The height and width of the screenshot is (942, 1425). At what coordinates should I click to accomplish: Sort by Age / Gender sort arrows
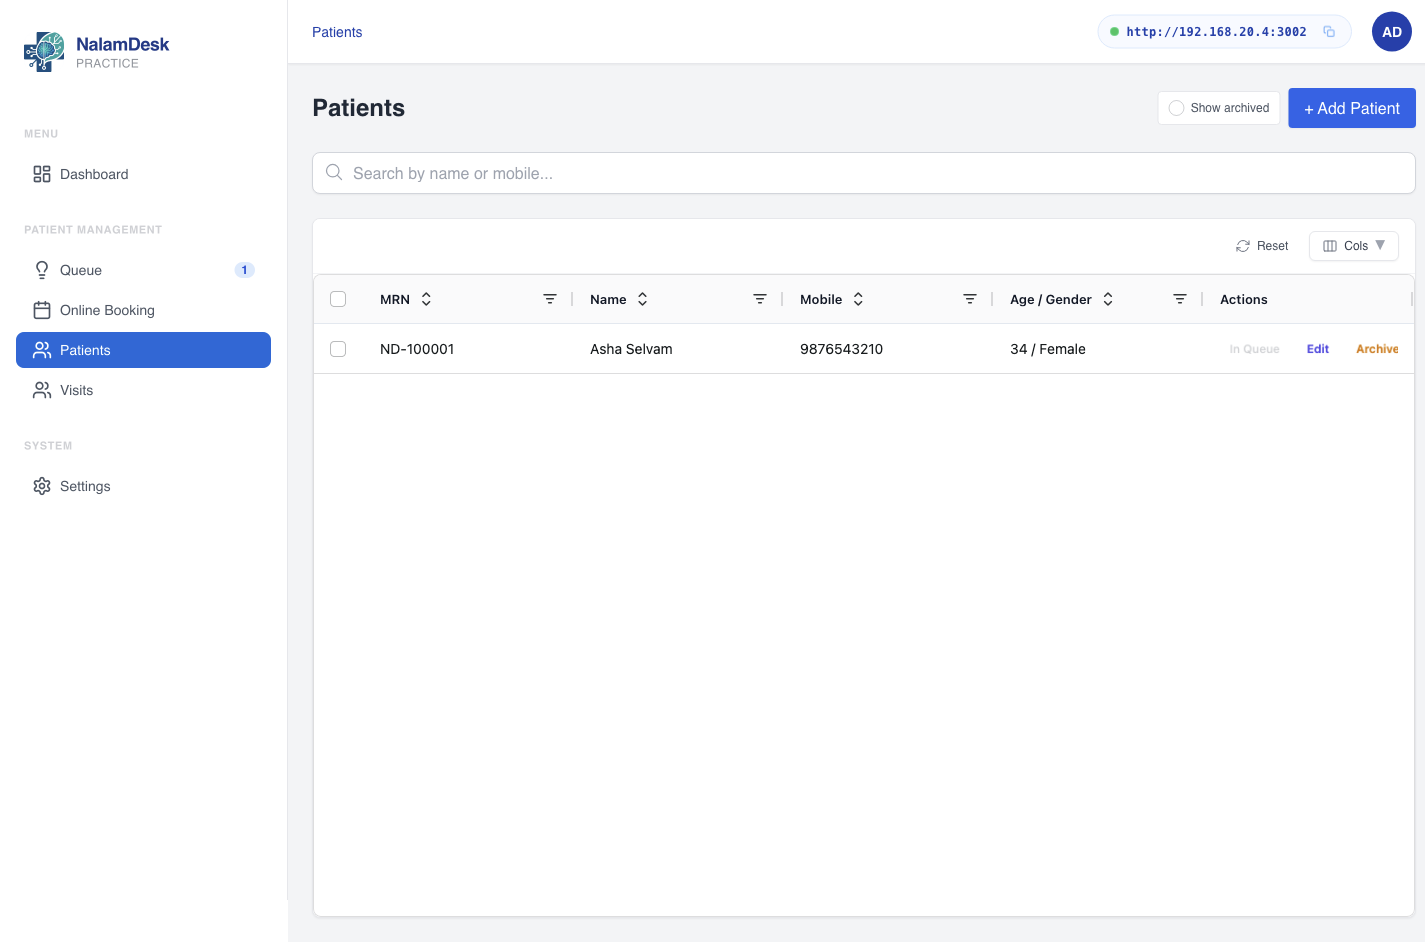1108,299
